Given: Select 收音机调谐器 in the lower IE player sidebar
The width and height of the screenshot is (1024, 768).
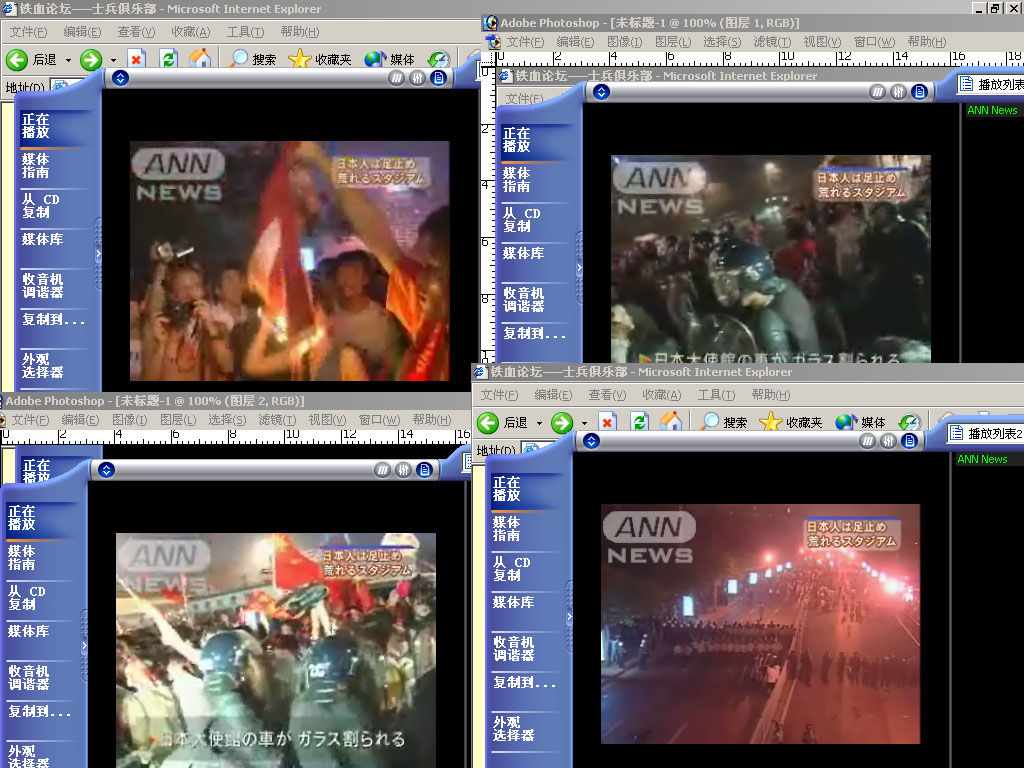Looking at the screenshot, I should pyautogui.click(x=514, y=648).
